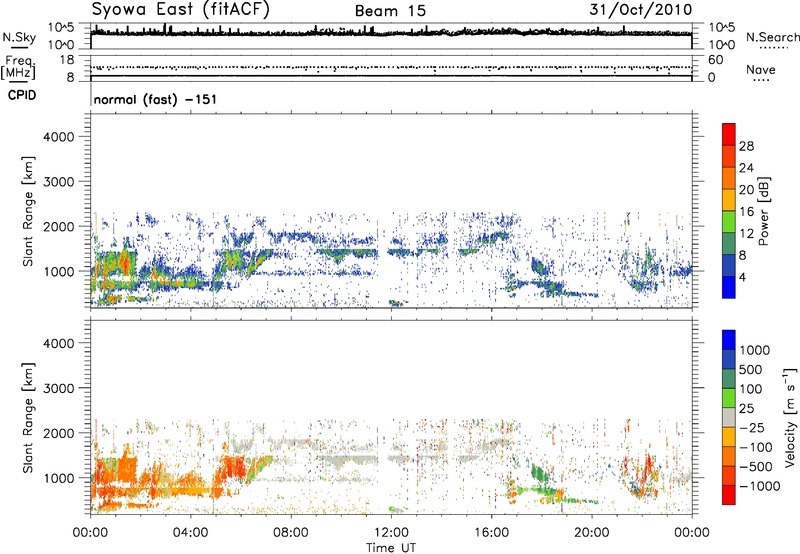This screenshot has width=800, height=554.
Task: Click the '20:00' time axis label
Action: pos(592,533)
